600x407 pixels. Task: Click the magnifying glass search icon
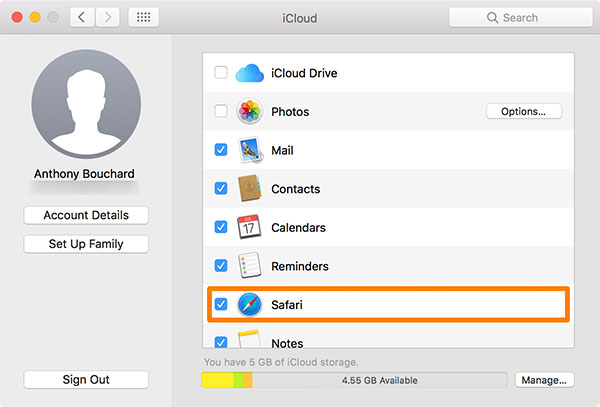(x=492, y=18)
